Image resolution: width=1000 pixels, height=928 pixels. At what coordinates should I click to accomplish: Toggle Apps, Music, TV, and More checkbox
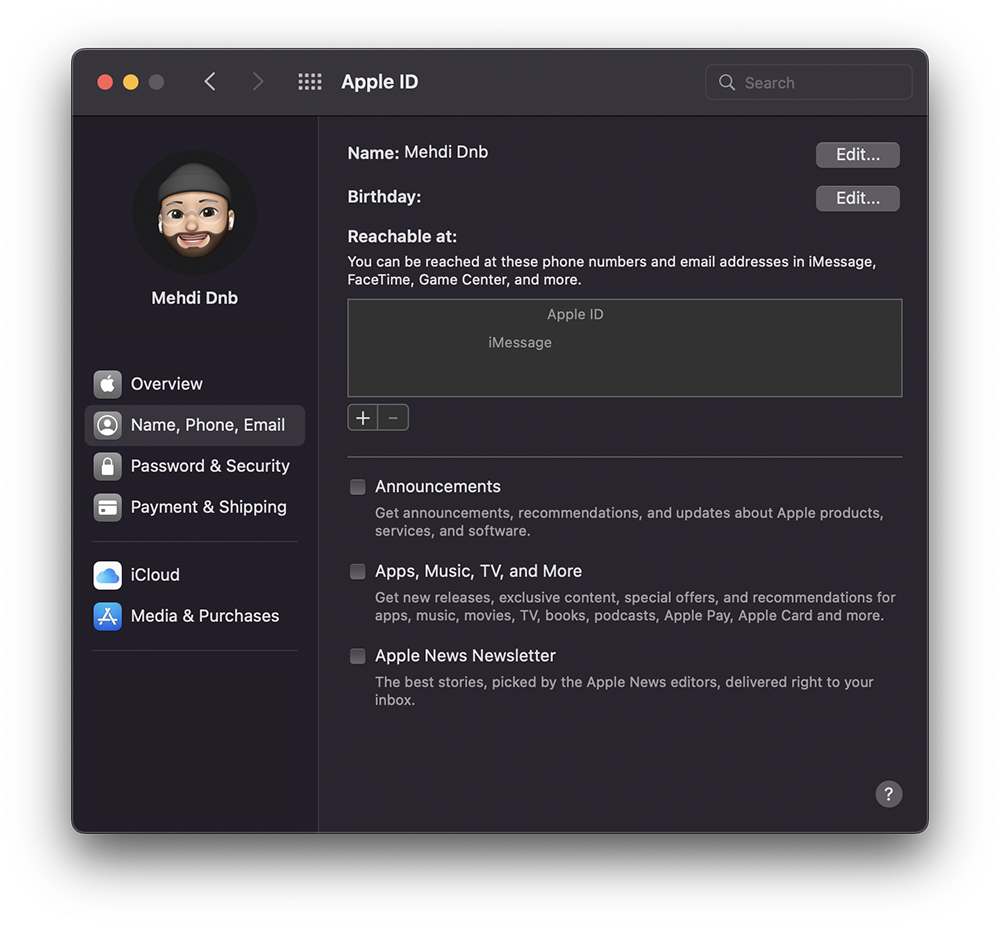pos(358,571)
